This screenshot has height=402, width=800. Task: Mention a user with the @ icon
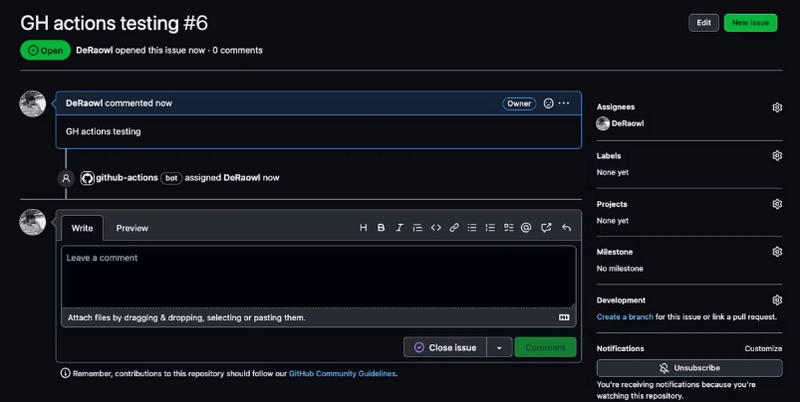point(526,228)
